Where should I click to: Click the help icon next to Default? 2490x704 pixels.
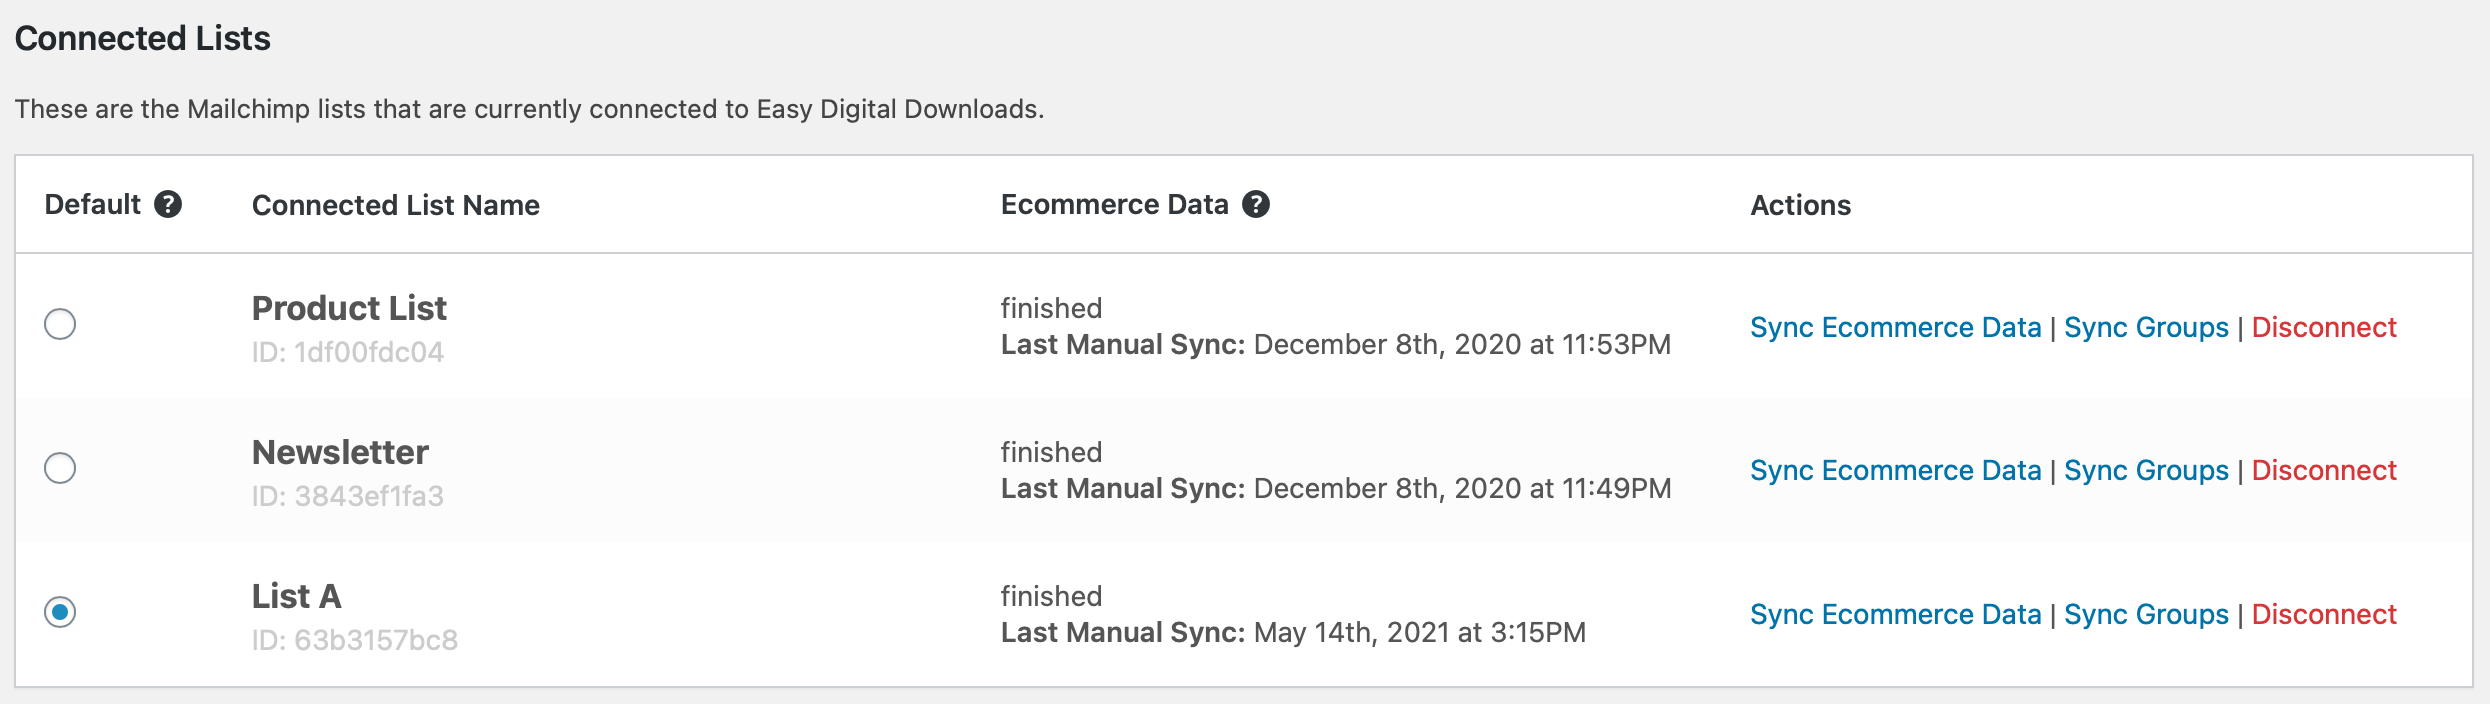[x=168, y=204]
